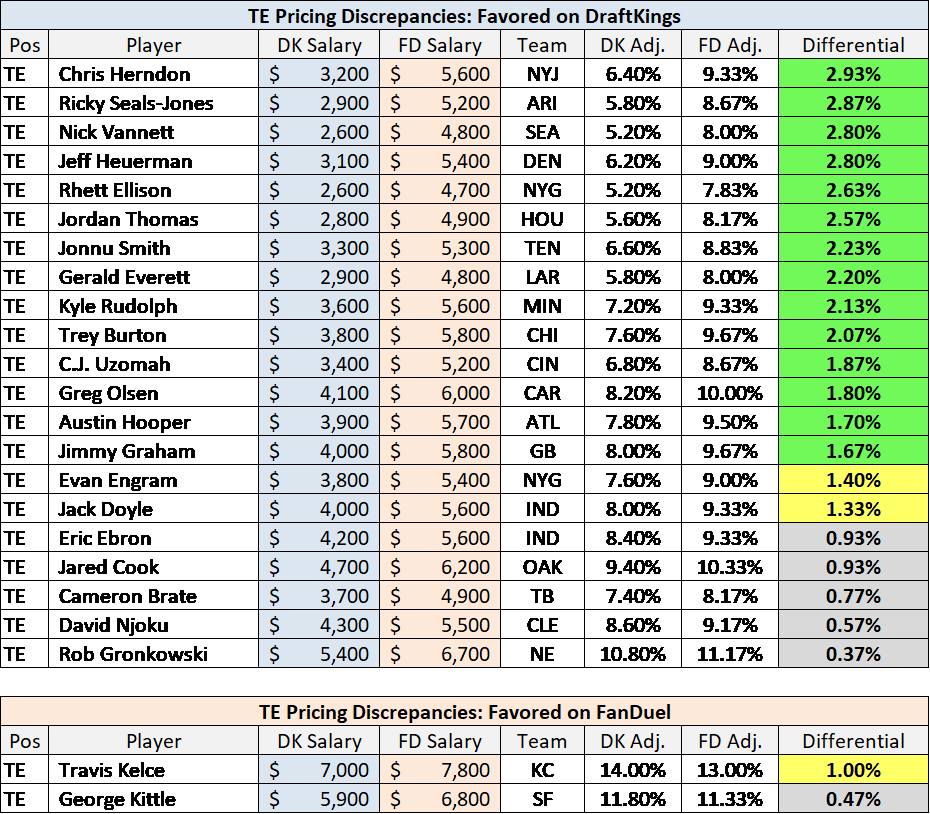Image resolution: width=930 pixels, height=814 pixels.
Task: Click on Trey Burton's name
Action: pos(112,335)
